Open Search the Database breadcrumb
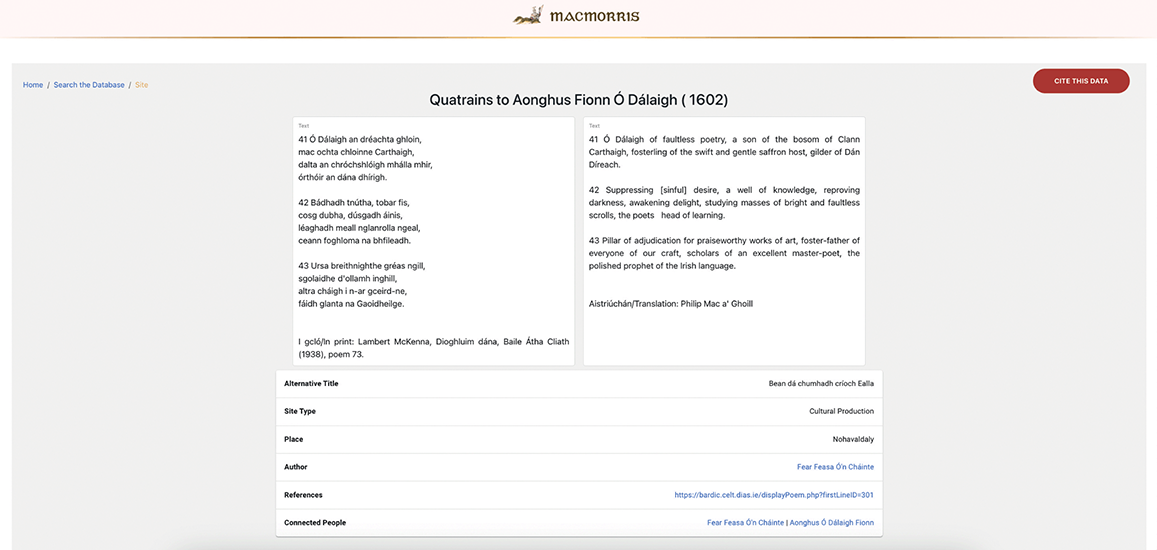The image size is (1157, 550). pos(89,85)
